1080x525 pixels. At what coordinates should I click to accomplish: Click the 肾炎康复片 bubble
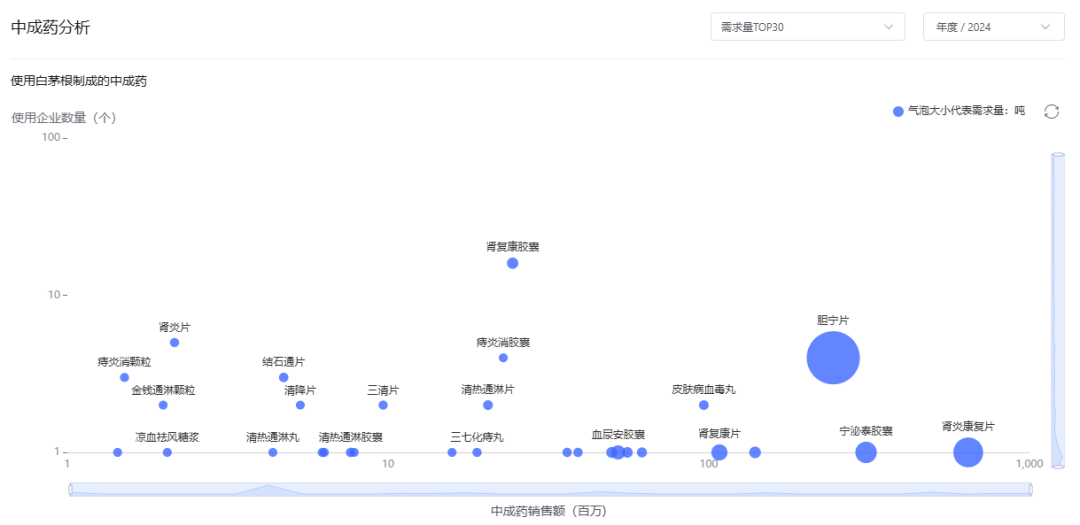[x=968, y=453]
